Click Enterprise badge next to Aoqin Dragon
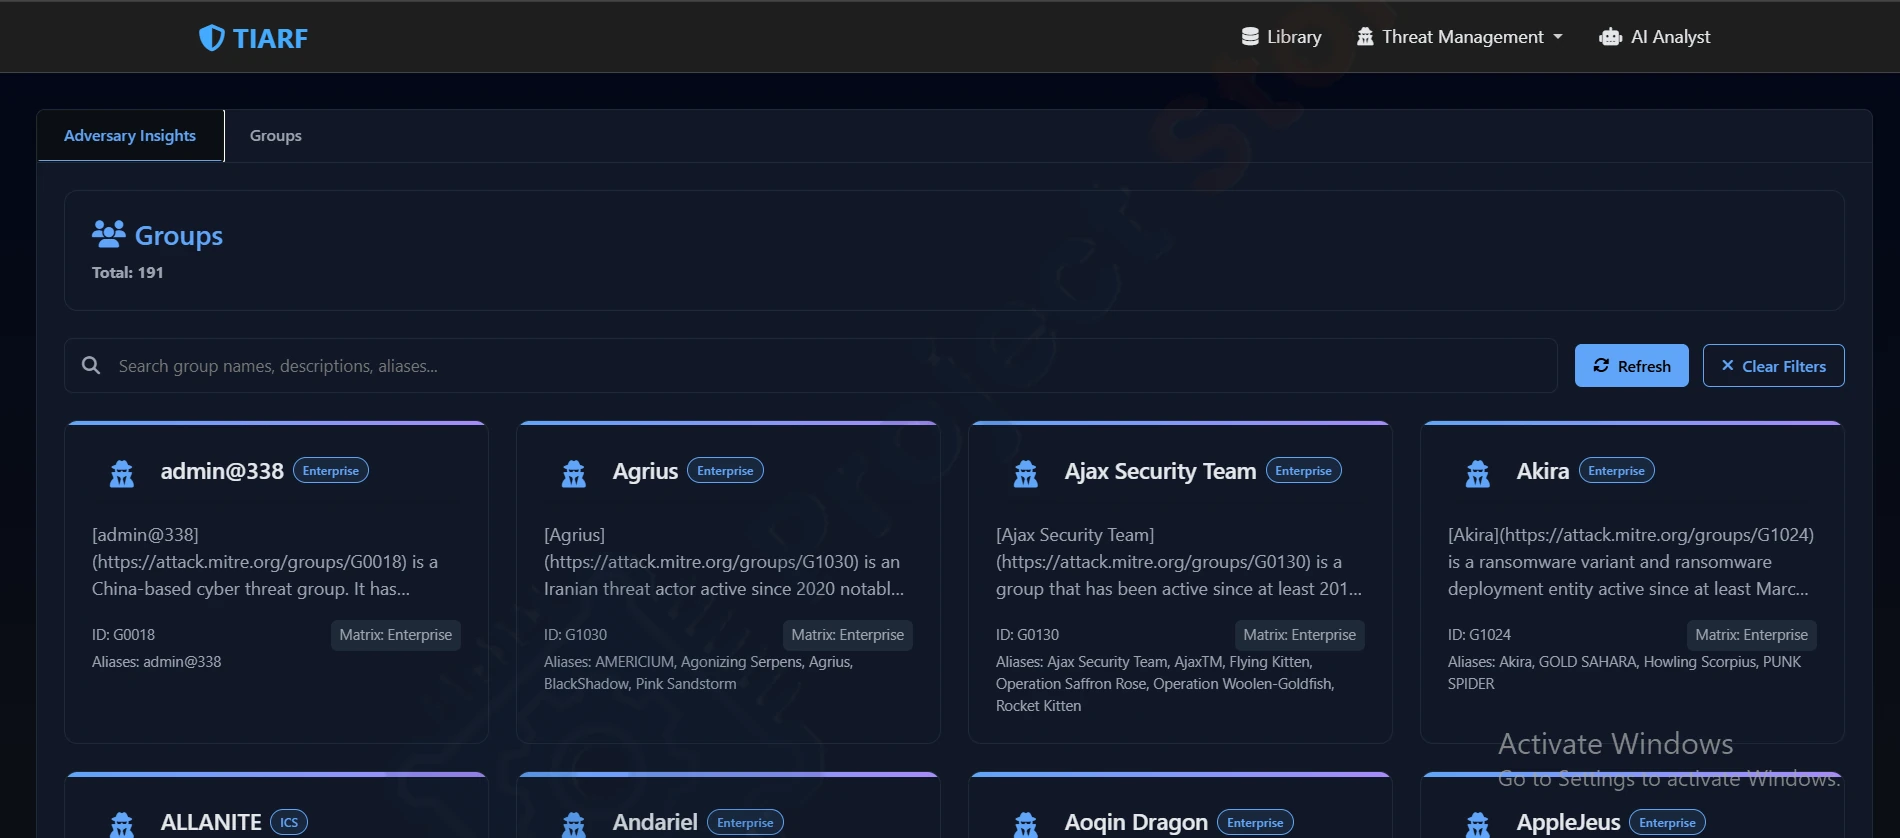 tap(1255, 822)
